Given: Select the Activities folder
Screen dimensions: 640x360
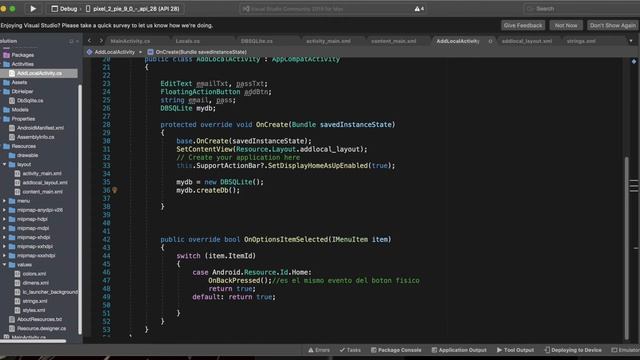Looking at the screenshot, I should 22,64.
